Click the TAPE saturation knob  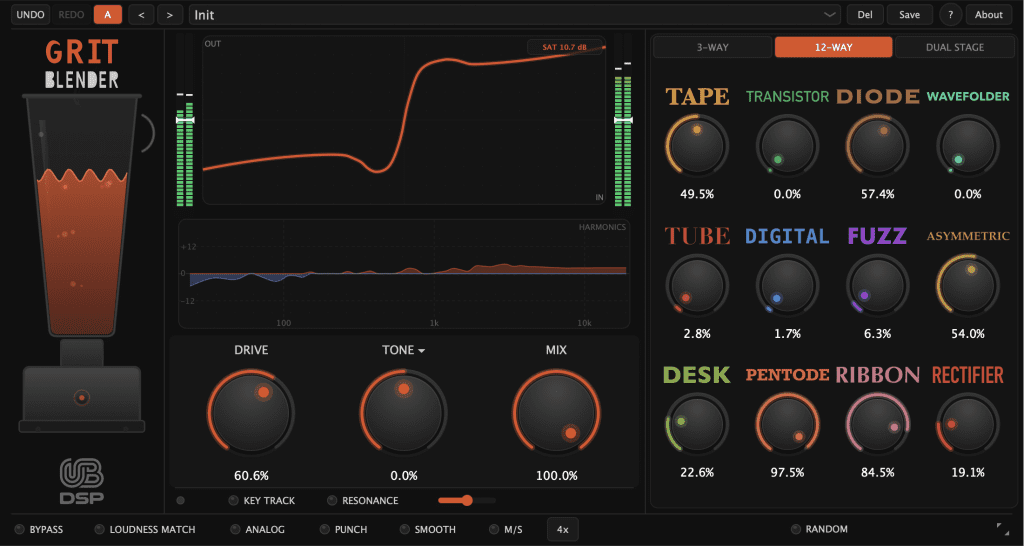(697, 146)
